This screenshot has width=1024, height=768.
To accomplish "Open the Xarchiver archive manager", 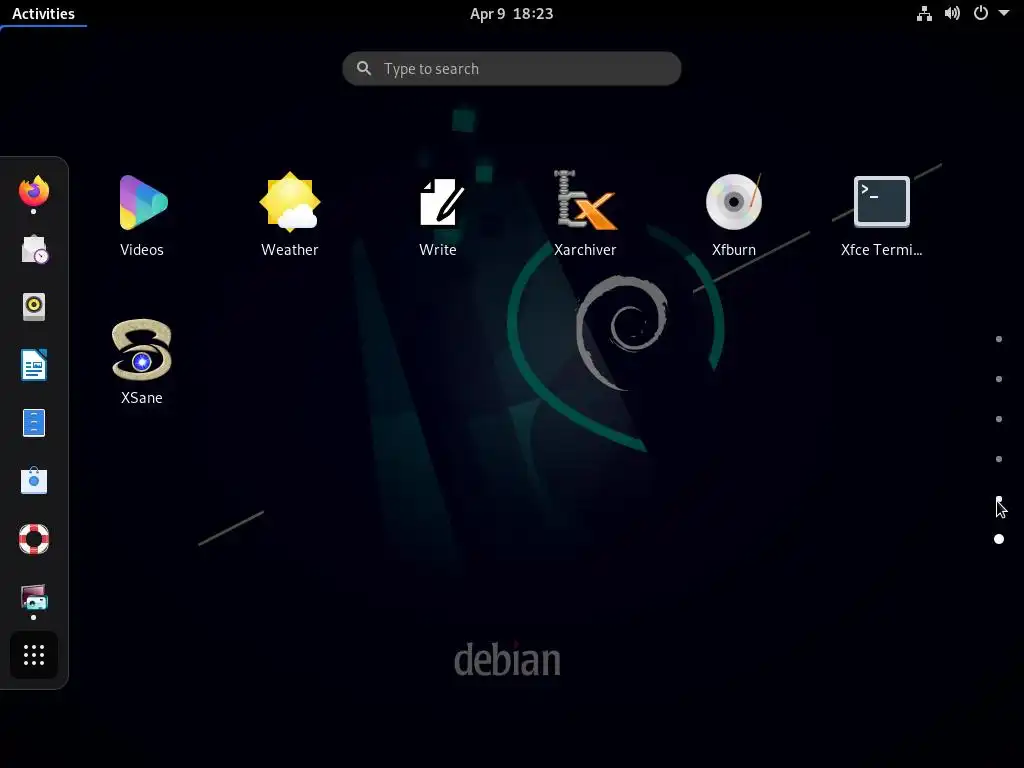I will [x=585, y=216].
